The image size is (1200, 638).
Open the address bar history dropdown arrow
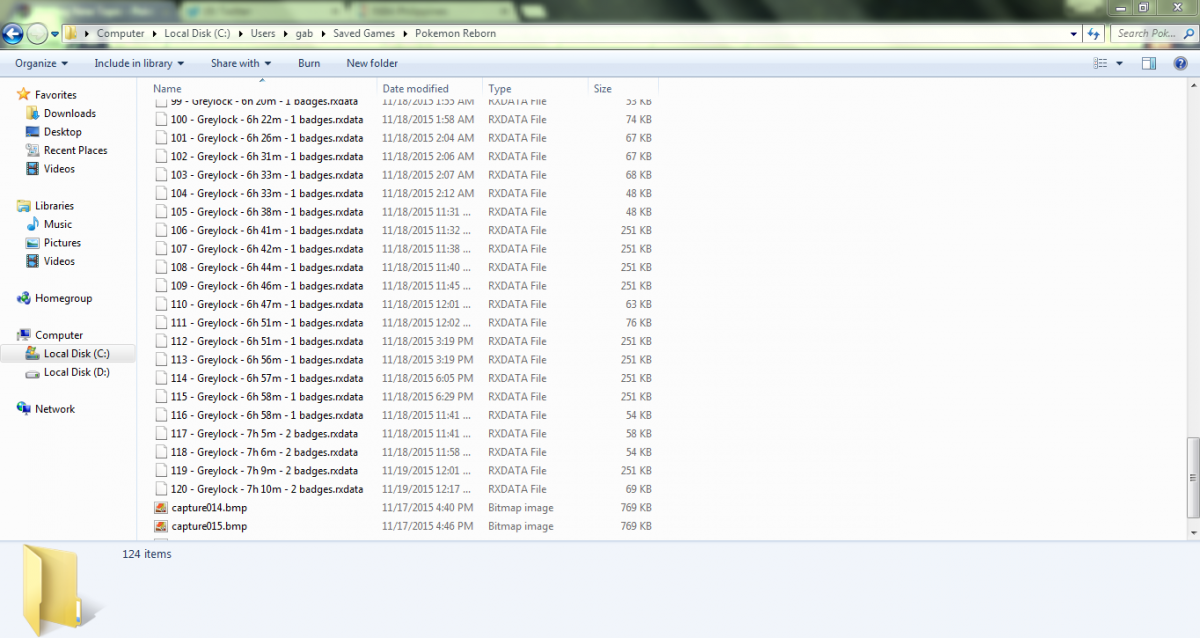[1073, 33]
